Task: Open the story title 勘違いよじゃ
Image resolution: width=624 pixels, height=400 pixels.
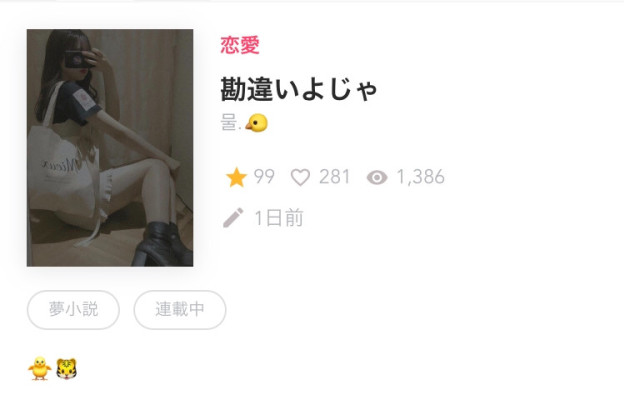Action: pyautogui.click(x=298, y=89)
